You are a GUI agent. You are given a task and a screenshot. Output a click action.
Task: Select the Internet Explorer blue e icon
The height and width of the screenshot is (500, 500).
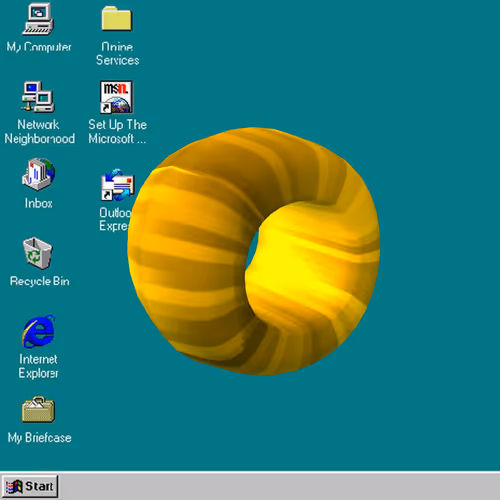pyautogui.click(x=38, y=331)
